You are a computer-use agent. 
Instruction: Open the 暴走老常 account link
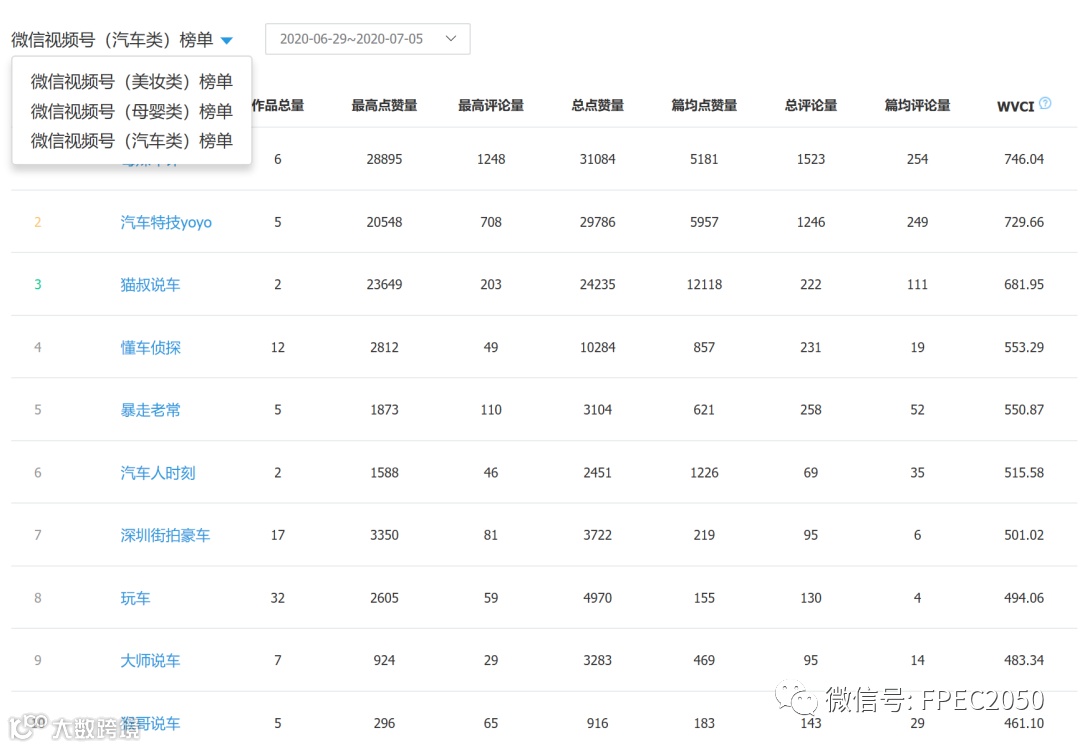(x=150, y=410)
